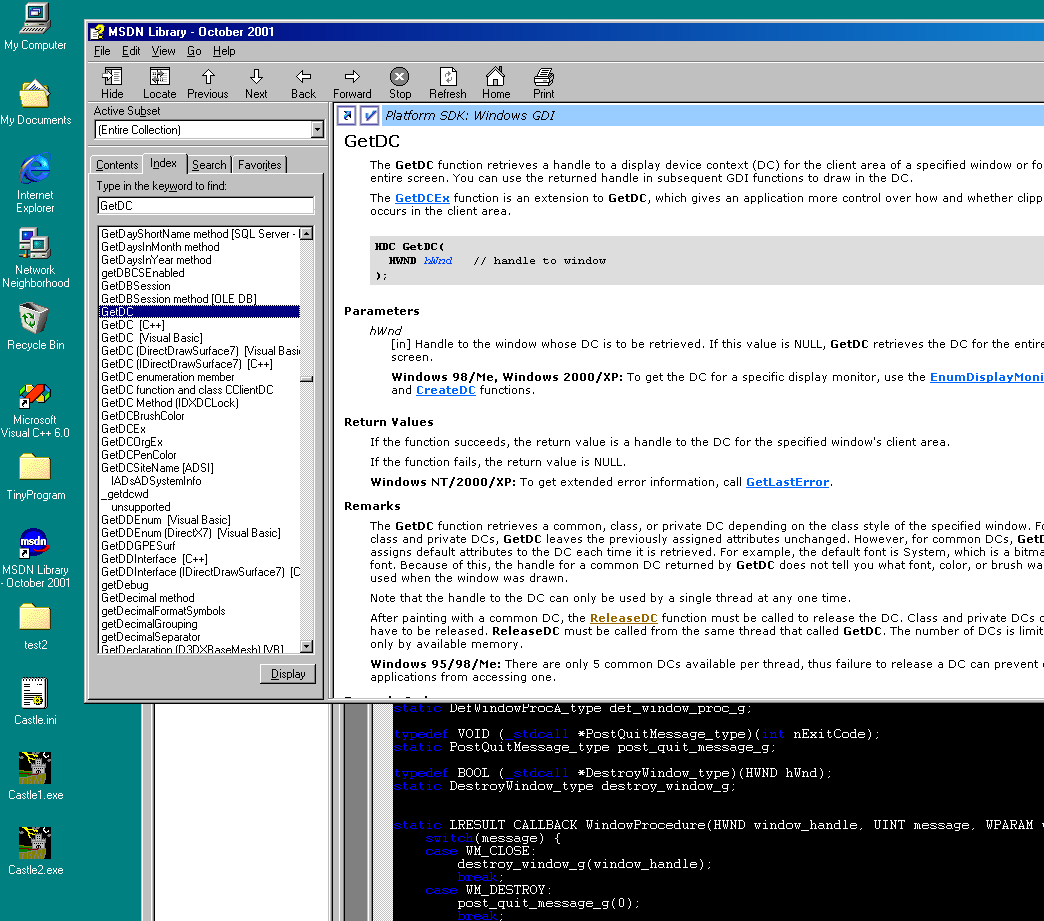
Task: Go to Previous topic in toolbar
Action: click(x=208, y=83)
